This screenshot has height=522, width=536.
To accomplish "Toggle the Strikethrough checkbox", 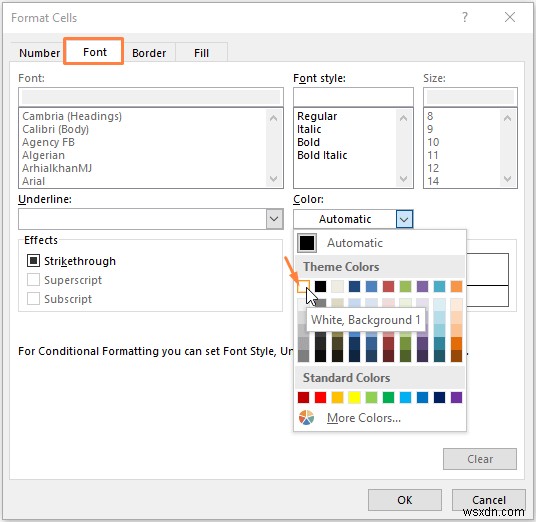I will [x=33, y=261].
